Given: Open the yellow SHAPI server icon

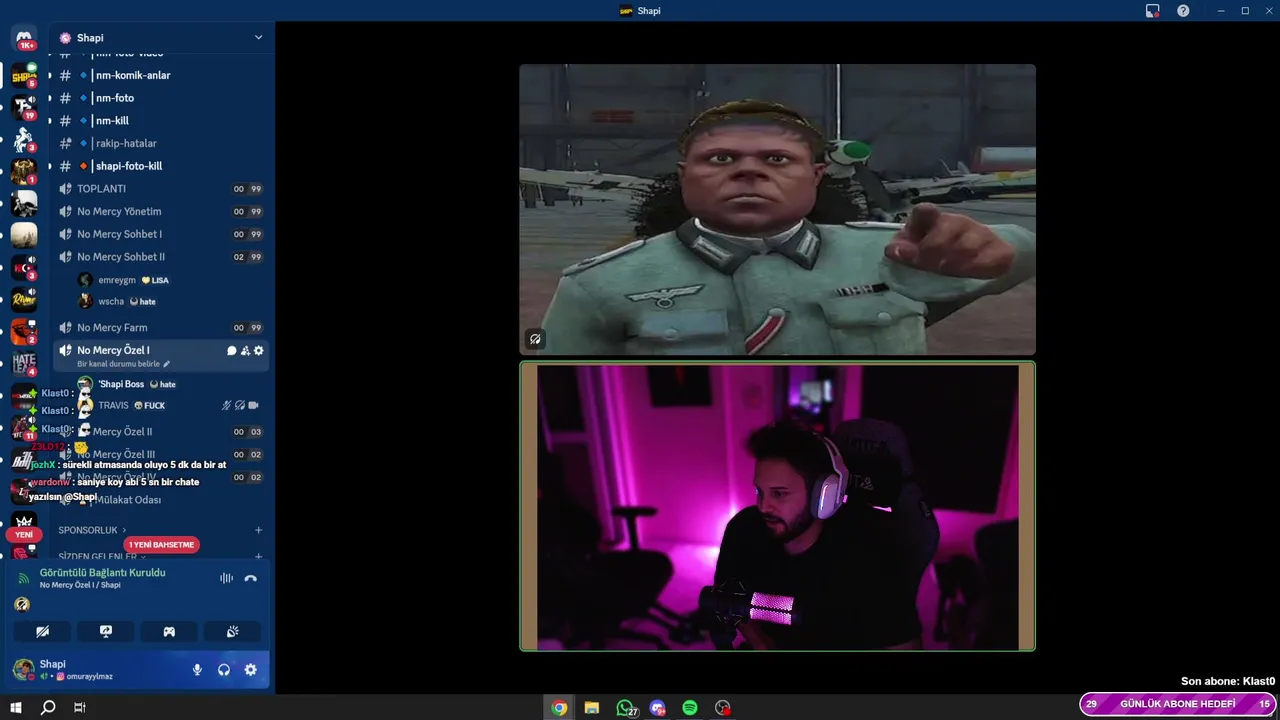Looking at the screenshot, I should coord(24,76).
